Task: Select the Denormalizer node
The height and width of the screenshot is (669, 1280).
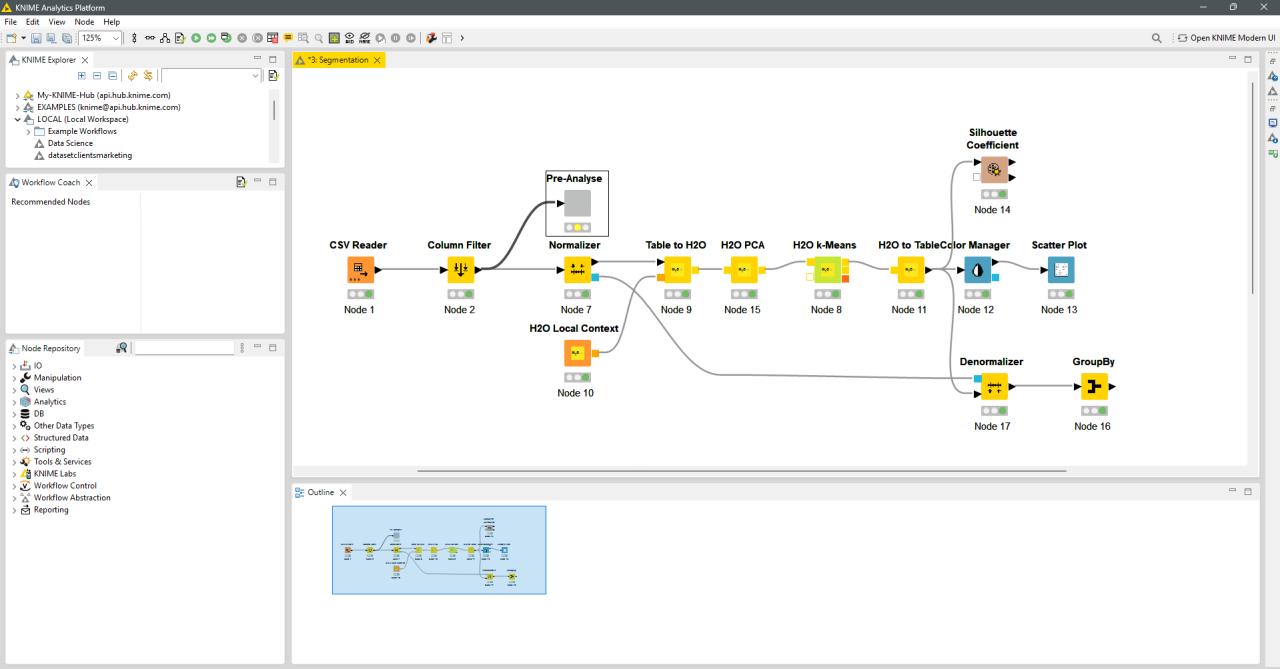Action: coord(994,386)
